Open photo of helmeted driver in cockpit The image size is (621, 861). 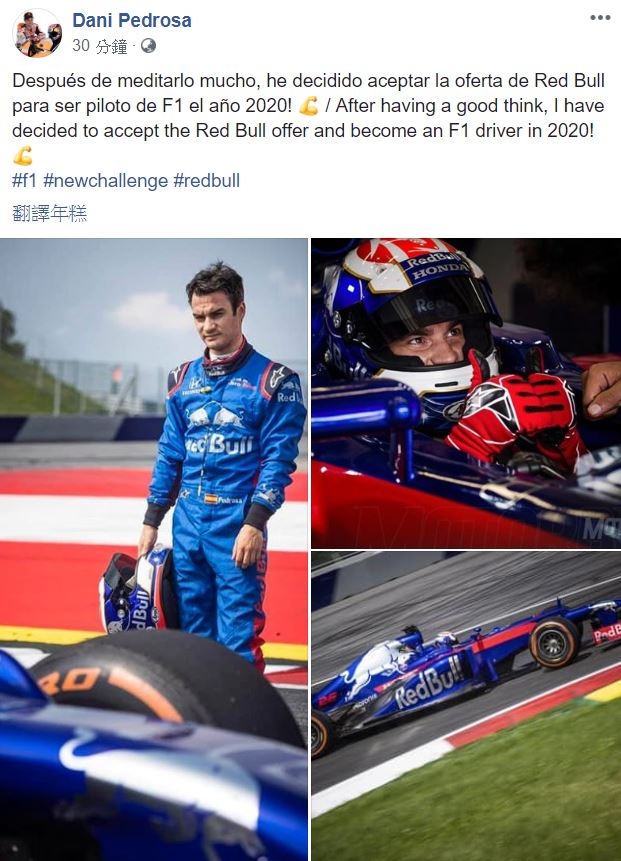(x=466, y=393)
